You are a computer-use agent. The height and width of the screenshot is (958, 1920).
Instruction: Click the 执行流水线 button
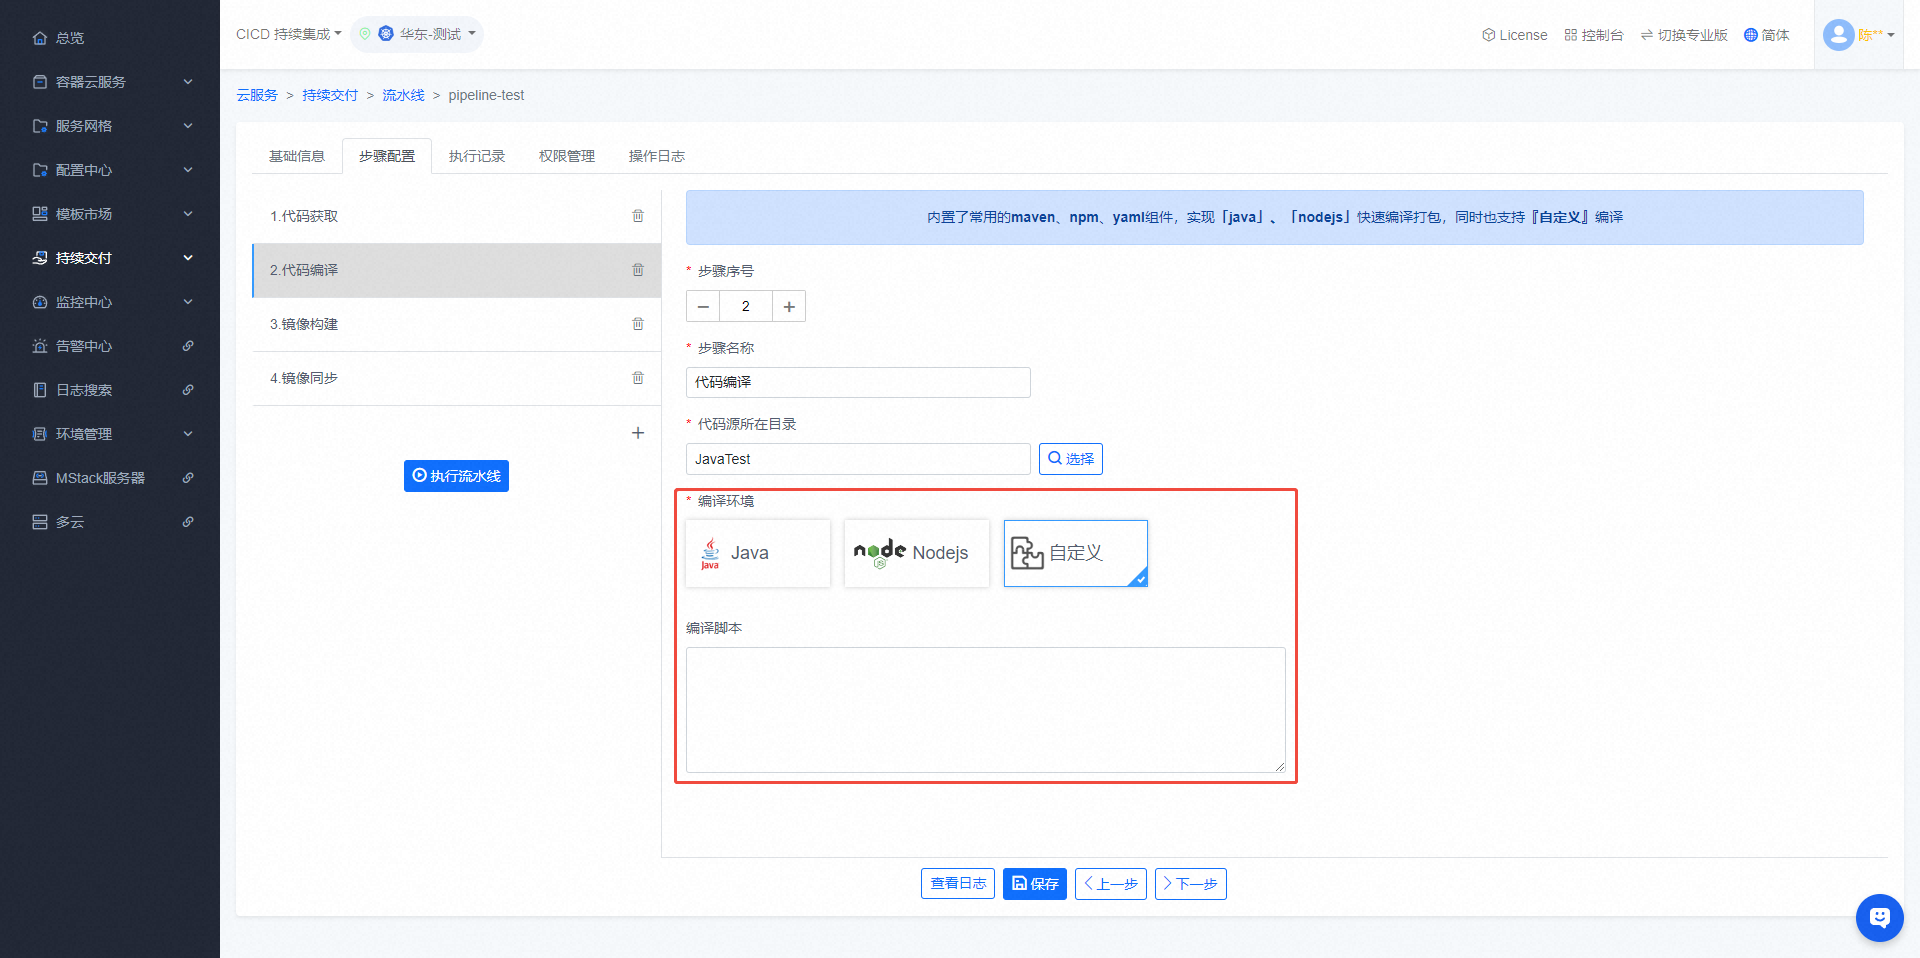point(456,476)
